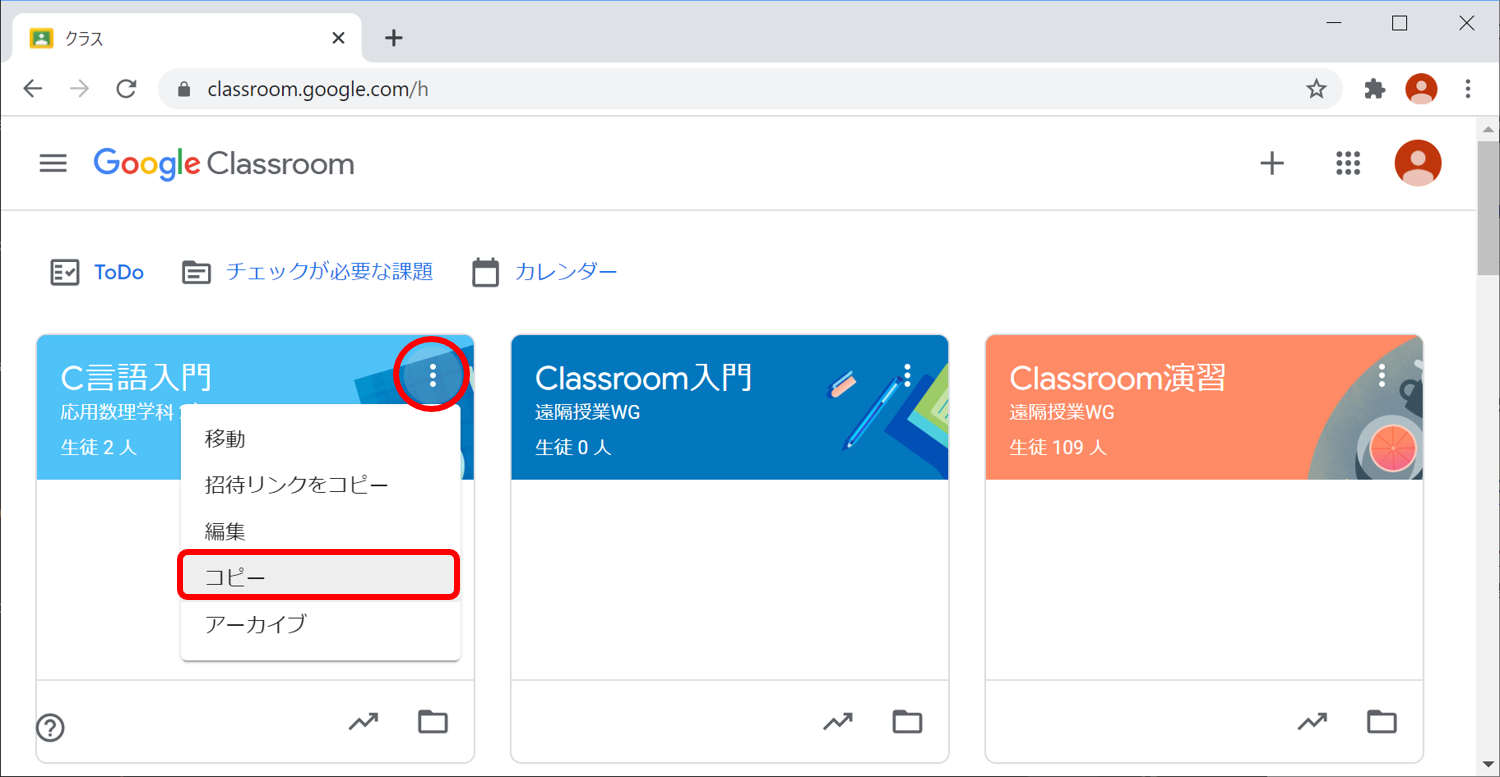Open the Classroom演習 class title
The width and height of the screenshot is (1500, 777).
pyautogui.click(x=1117, y=378)
